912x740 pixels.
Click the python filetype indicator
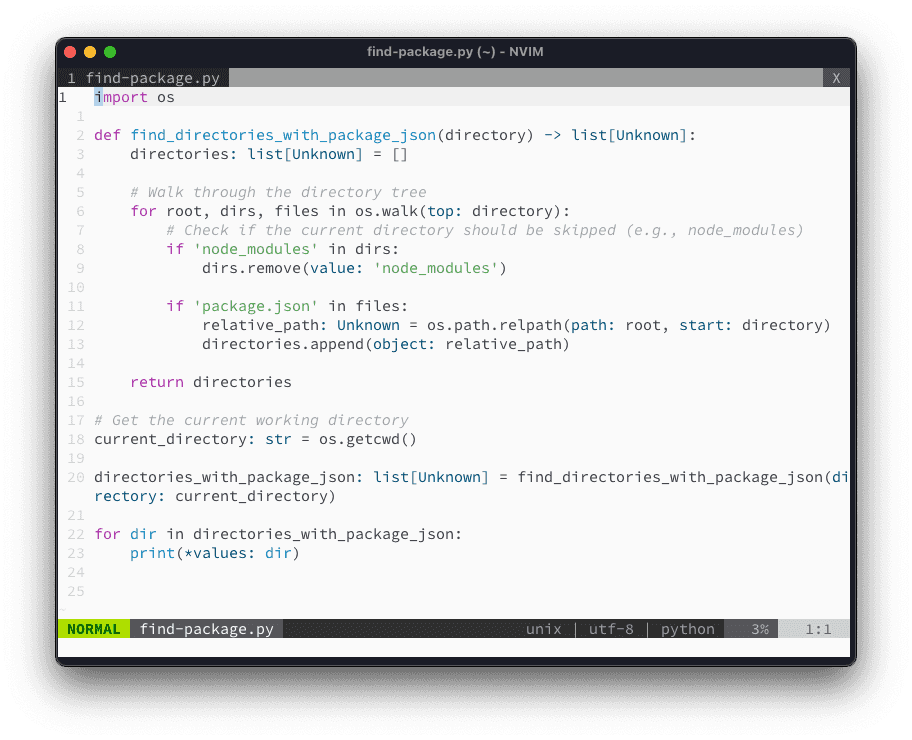tap(687, 629)
